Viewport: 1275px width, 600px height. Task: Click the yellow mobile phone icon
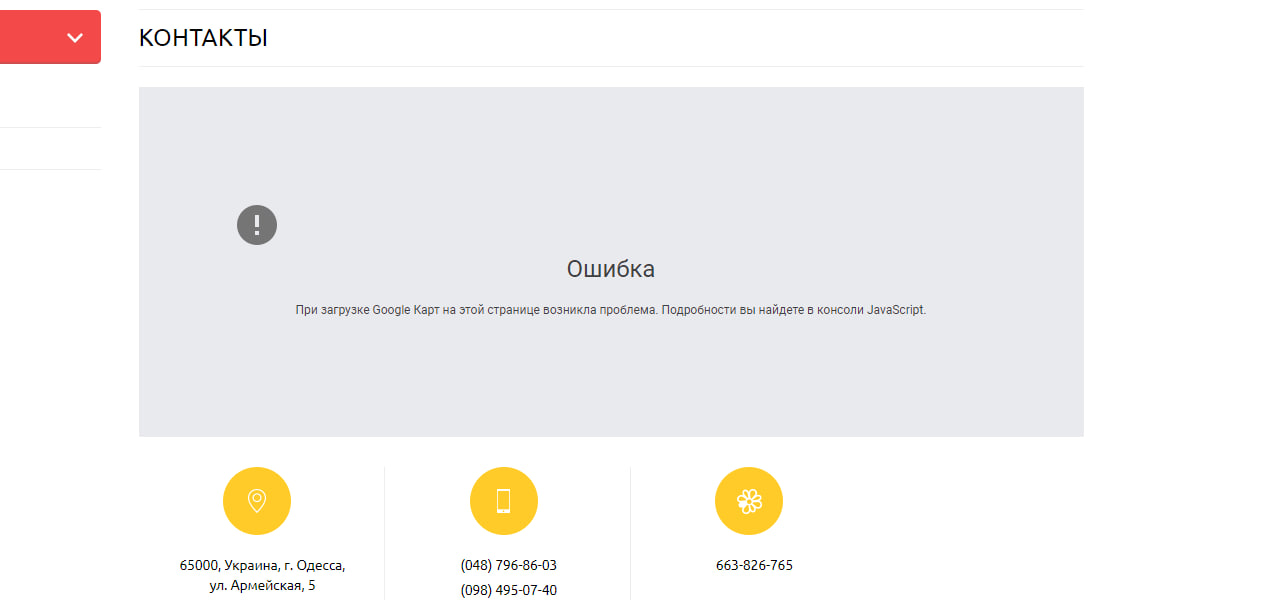coord(503,501)
